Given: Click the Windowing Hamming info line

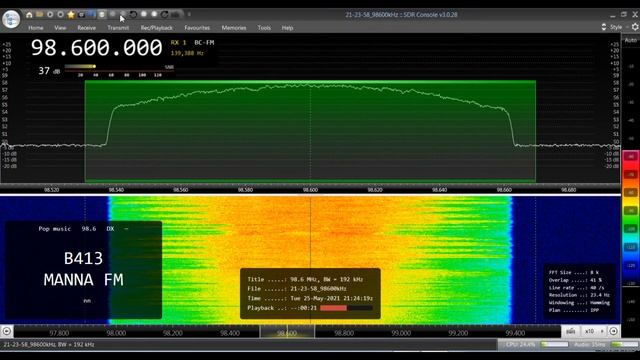Looking at the screenshot, I should (x=579, y=303).
